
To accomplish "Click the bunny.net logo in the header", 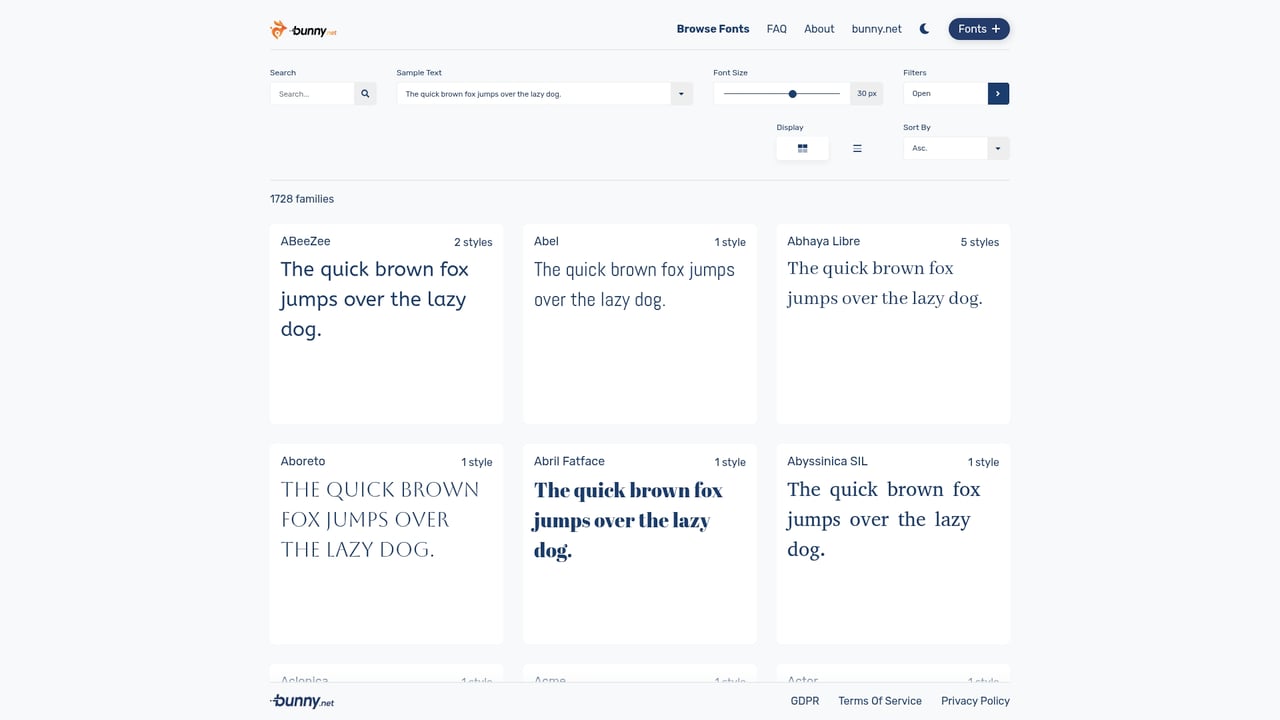I will pyautogui.click(x=301, y=29).
